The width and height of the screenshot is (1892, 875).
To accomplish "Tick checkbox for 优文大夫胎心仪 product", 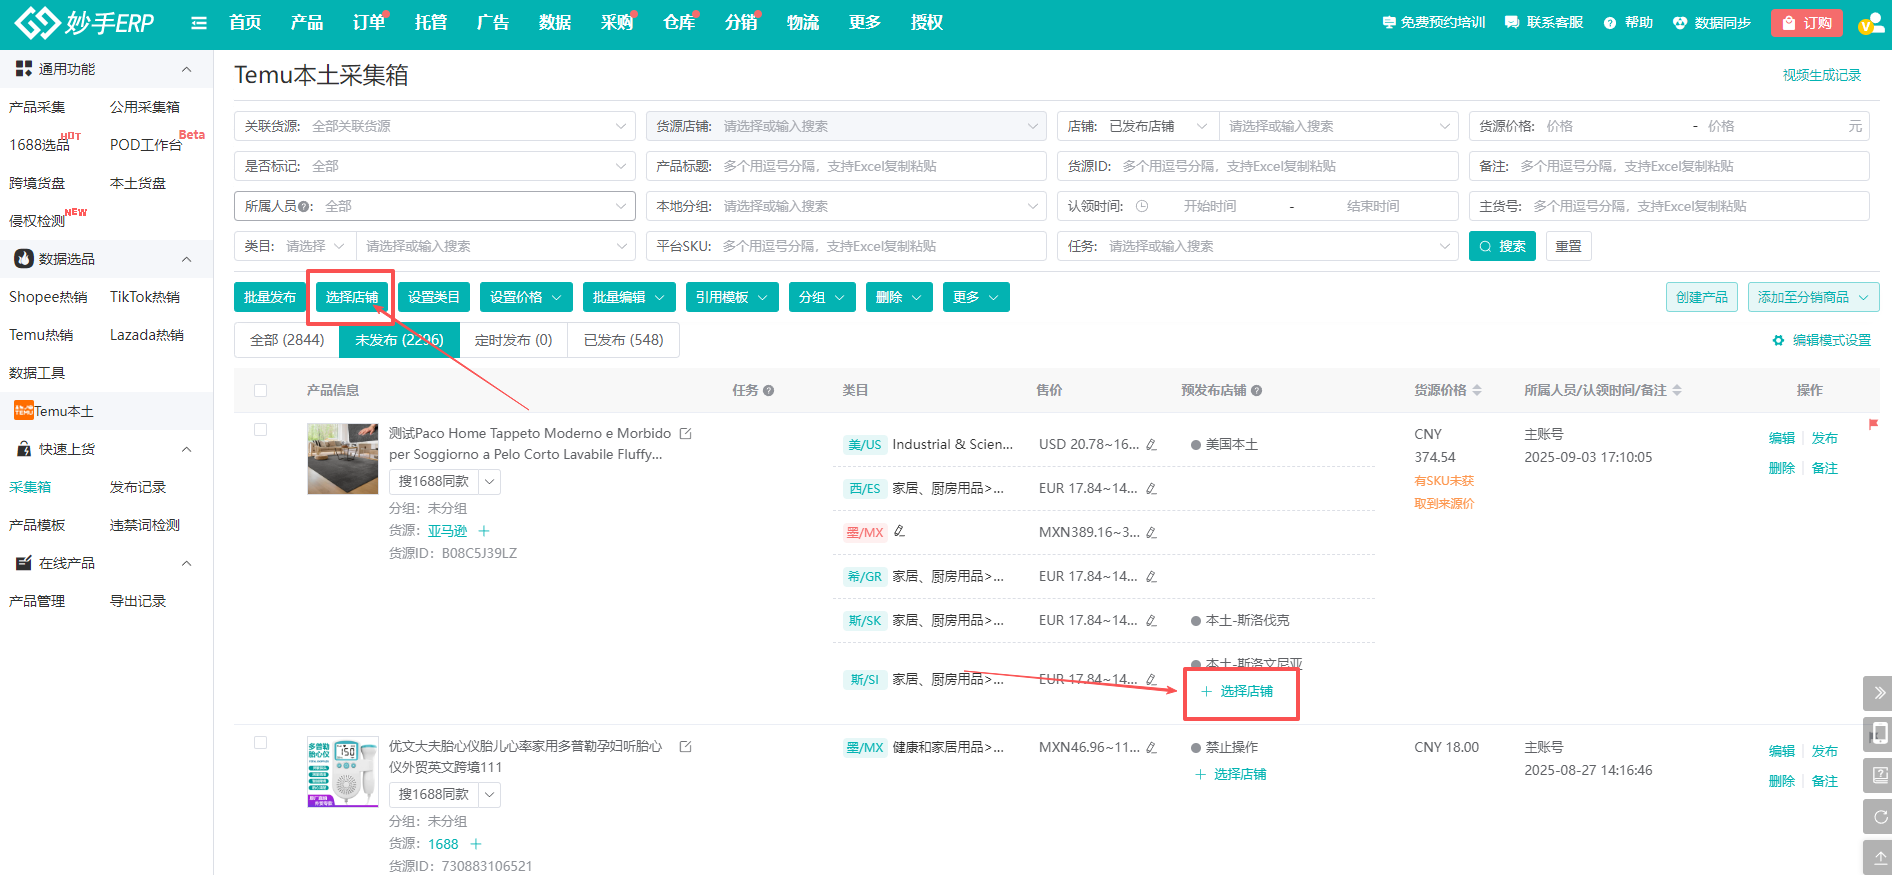I will tap(260, 742).
